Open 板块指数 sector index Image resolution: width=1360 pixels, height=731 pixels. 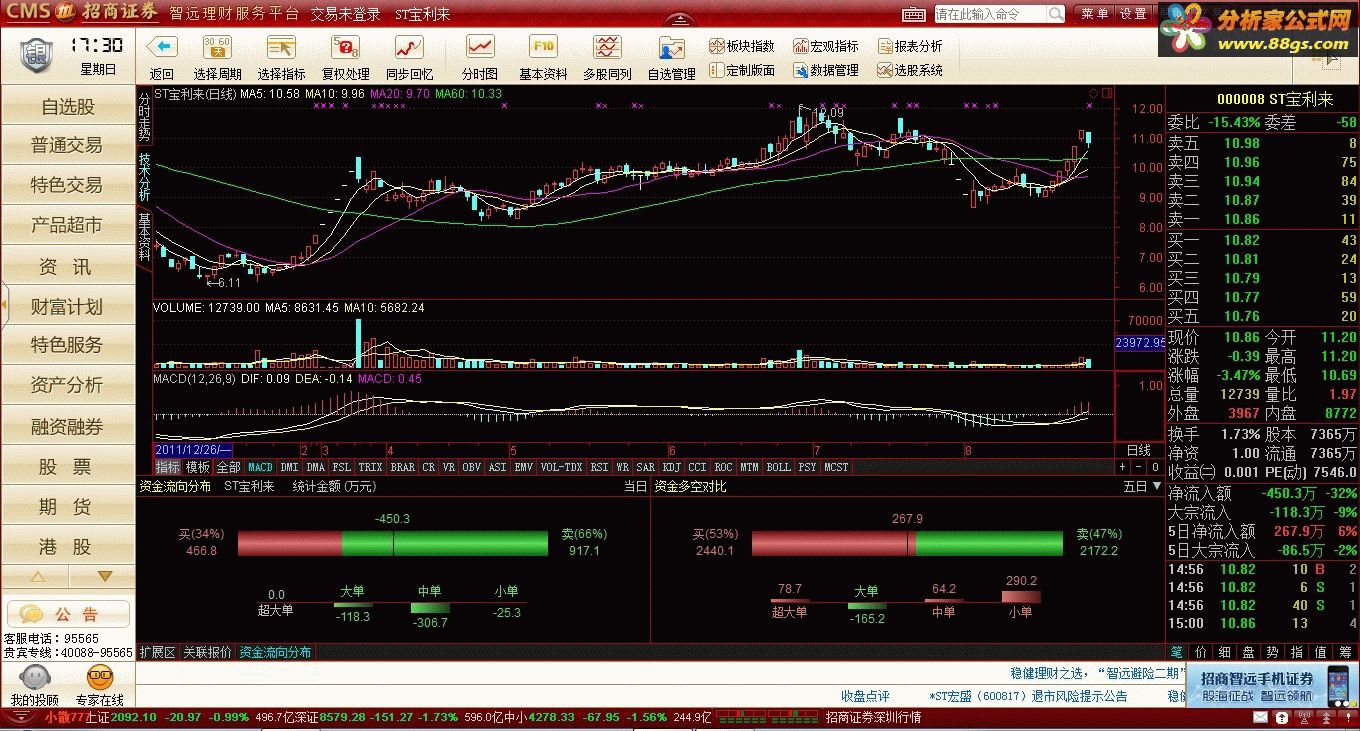[742, 46]
